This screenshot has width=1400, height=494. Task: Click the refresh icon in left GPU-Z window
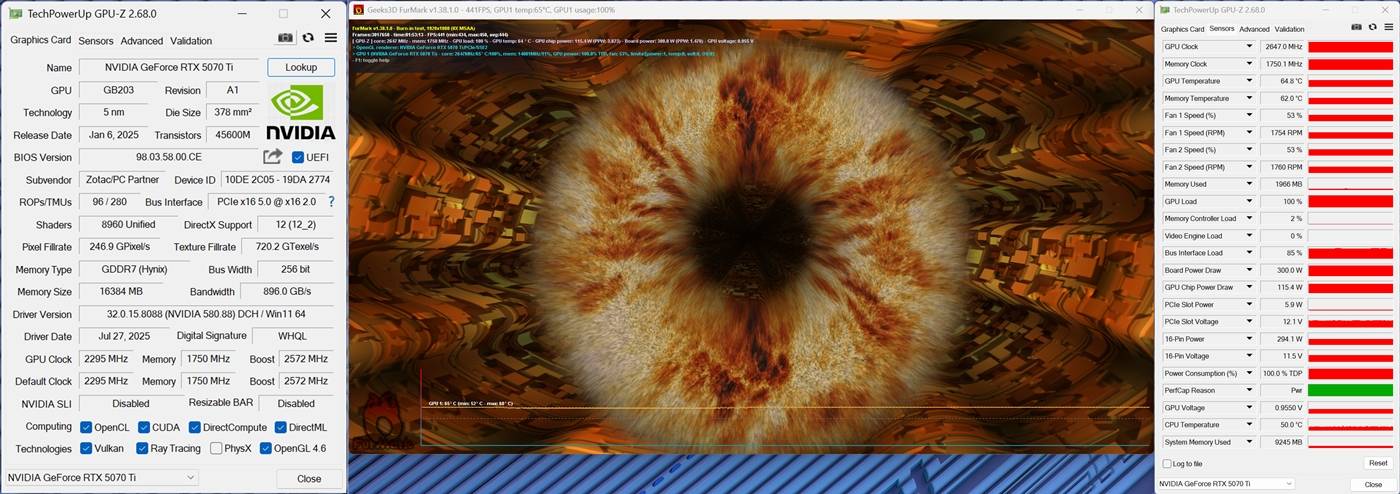coord(308,38)
